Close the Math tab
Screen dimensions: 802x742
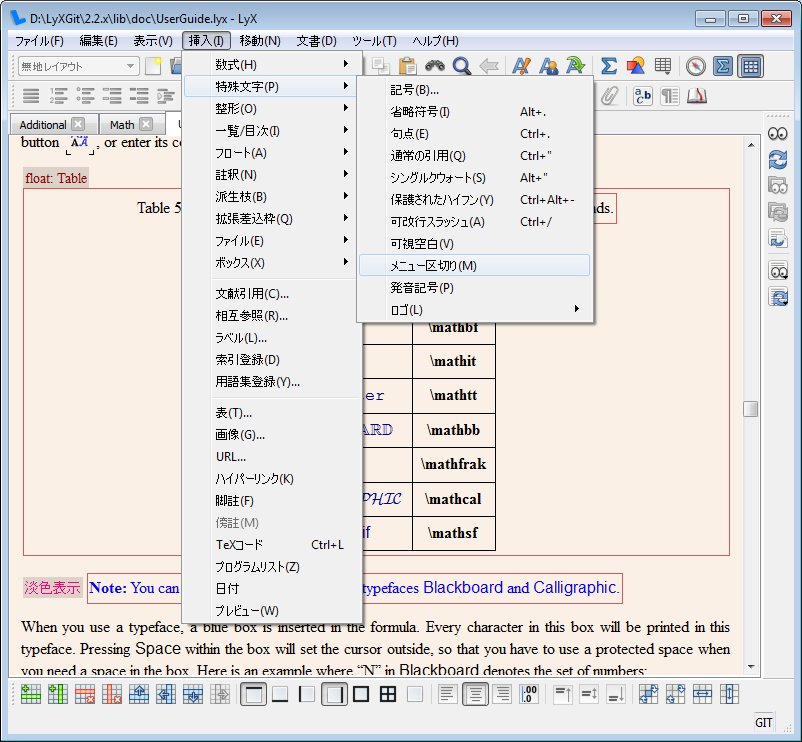(x=146, y=124)
